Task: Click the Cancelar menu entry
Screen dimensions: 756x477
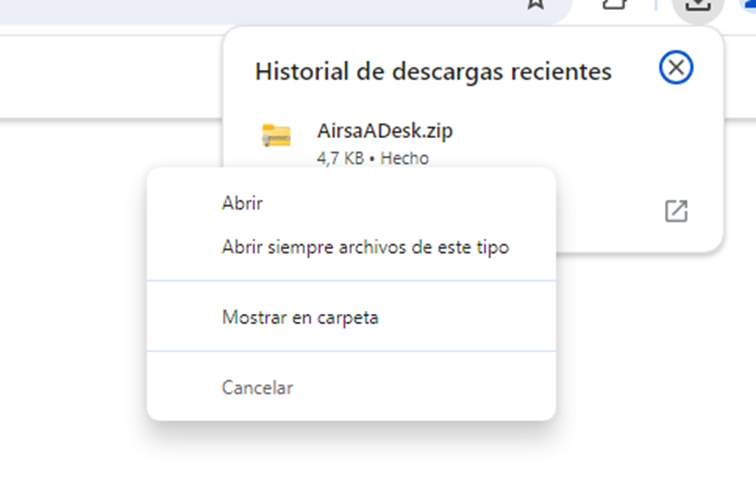Action: 351,388
